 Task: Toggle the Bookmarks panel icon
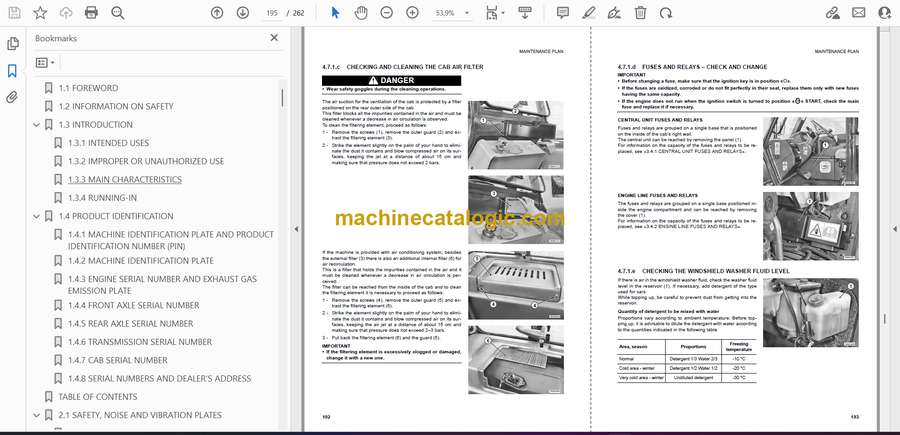(12, 71)
